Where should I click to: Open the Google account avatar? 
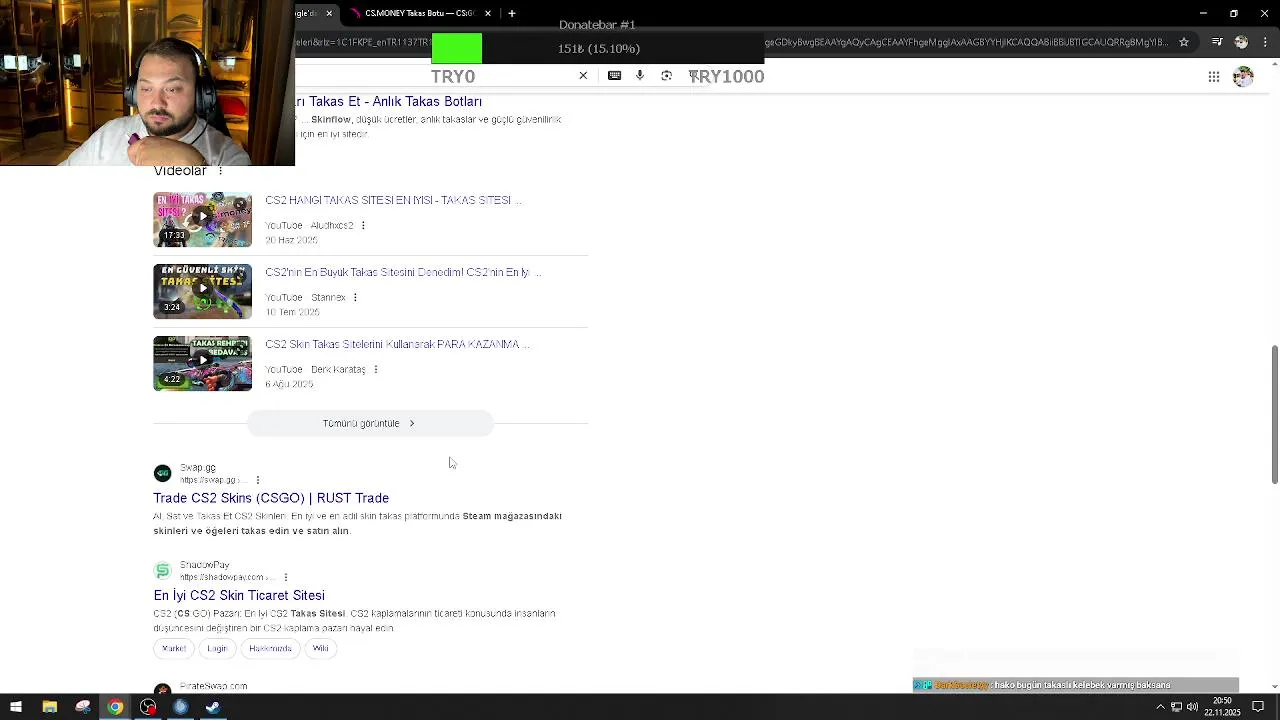tap(1243, 77)
